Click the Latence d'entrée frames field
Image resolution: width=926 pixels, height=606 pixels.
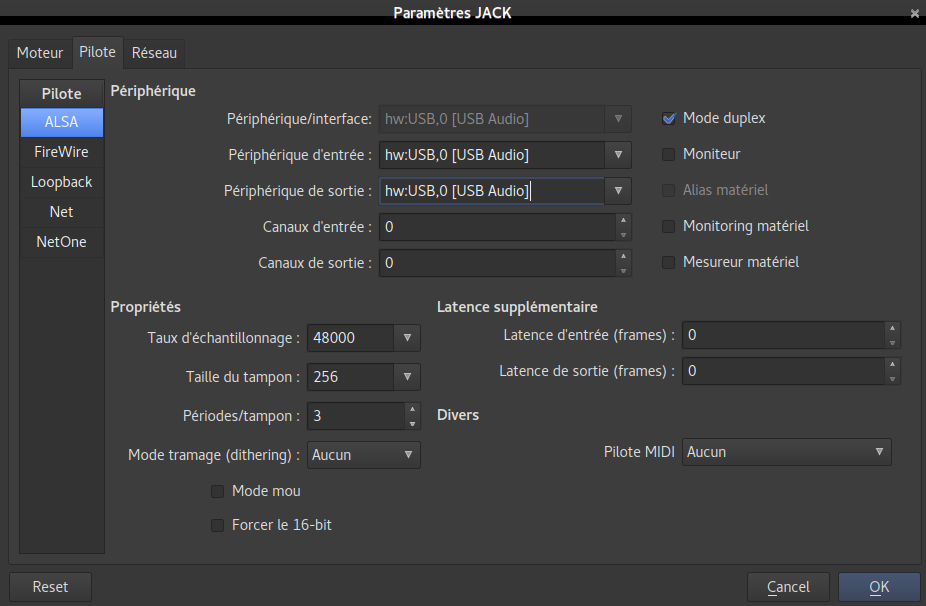784,335
